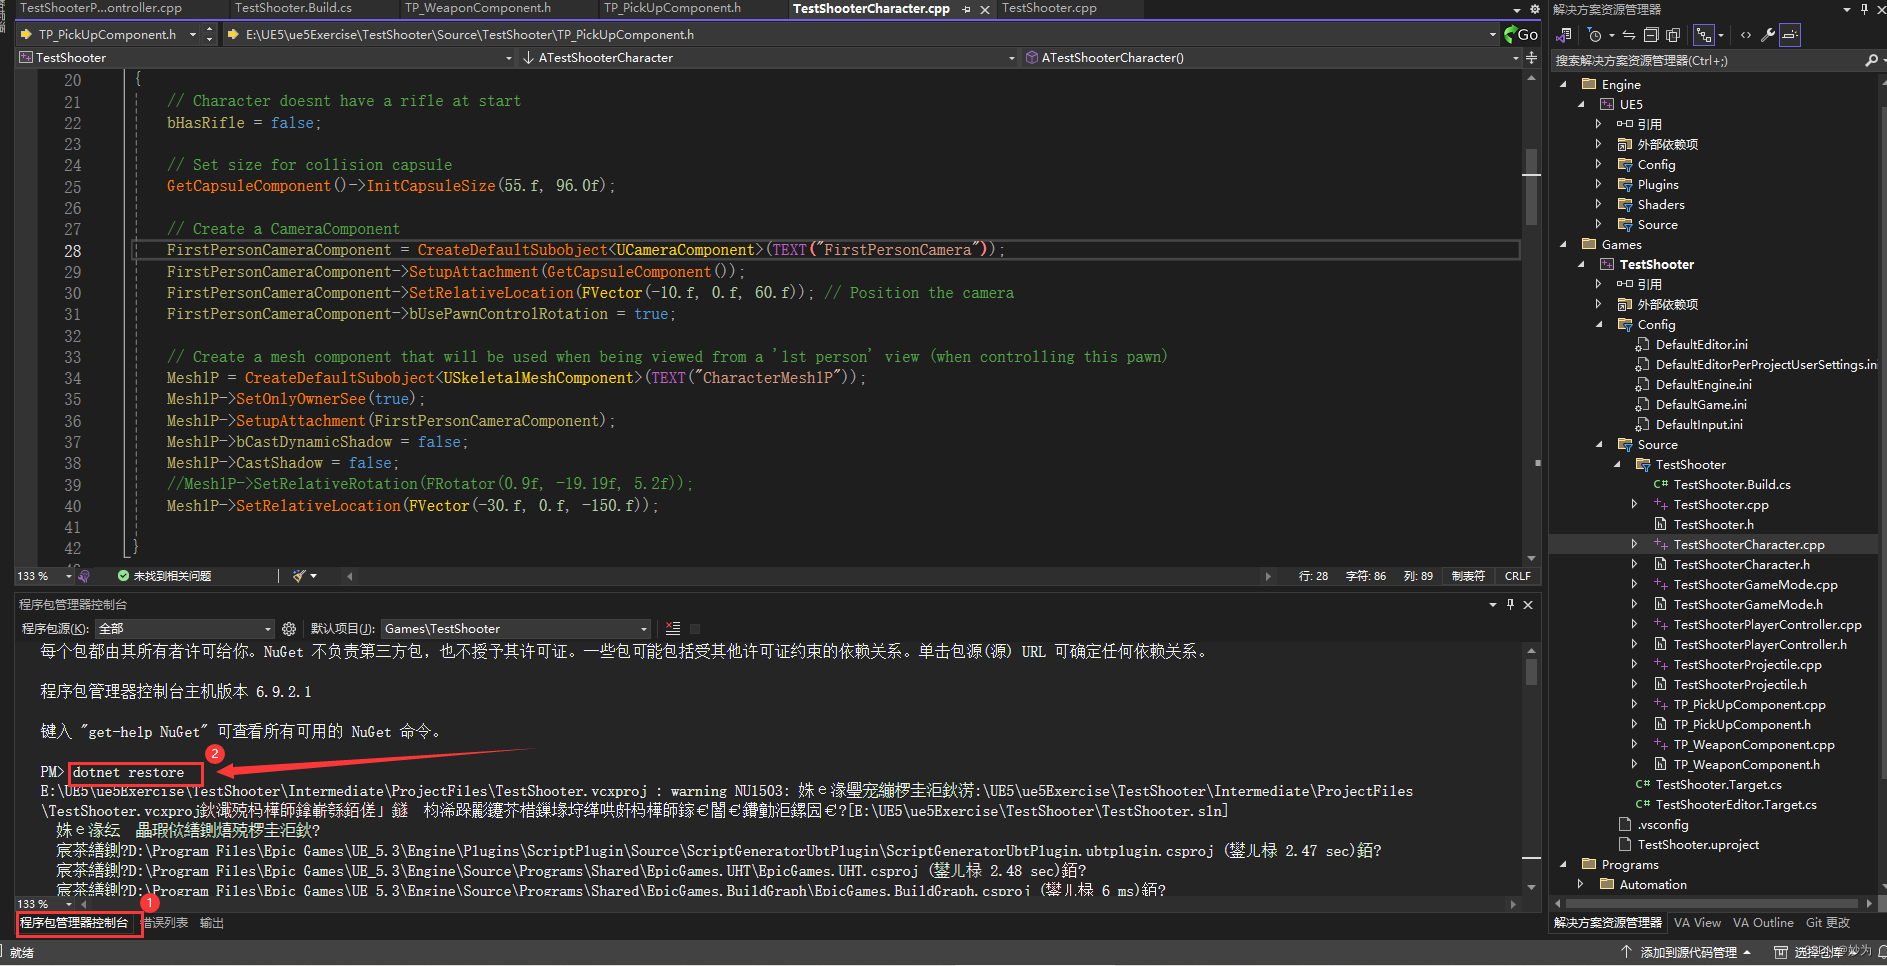Pin the TestShooterCharacter.cpp tab icon

tap(966, 9)
